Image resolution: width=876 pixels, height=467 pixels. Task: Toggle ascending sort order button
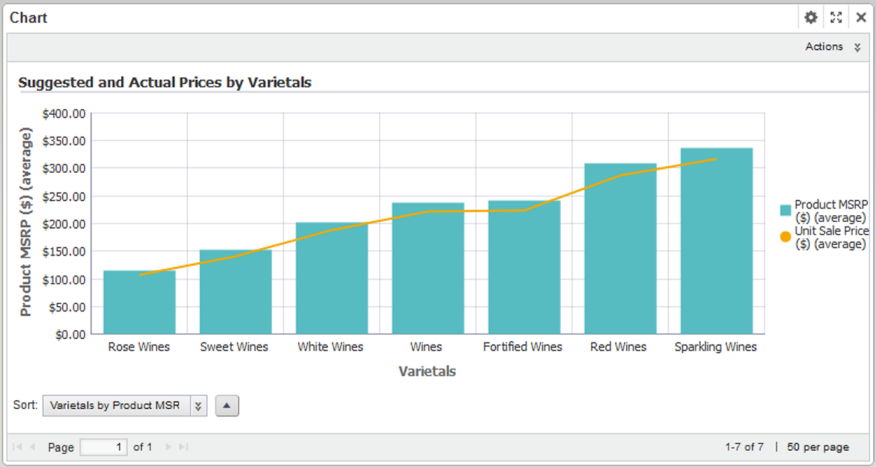click(227, 406)
